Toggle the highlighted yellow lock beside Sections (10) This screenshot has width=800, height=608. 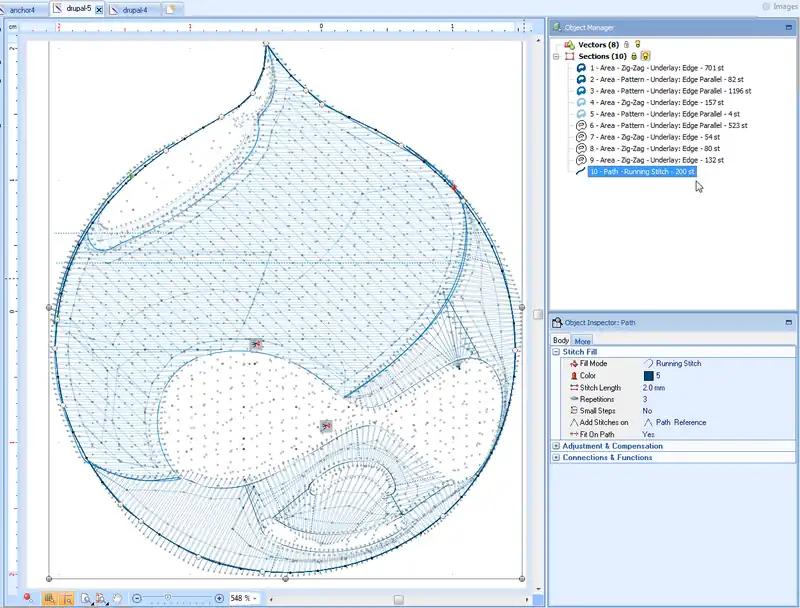coord(646,56)
